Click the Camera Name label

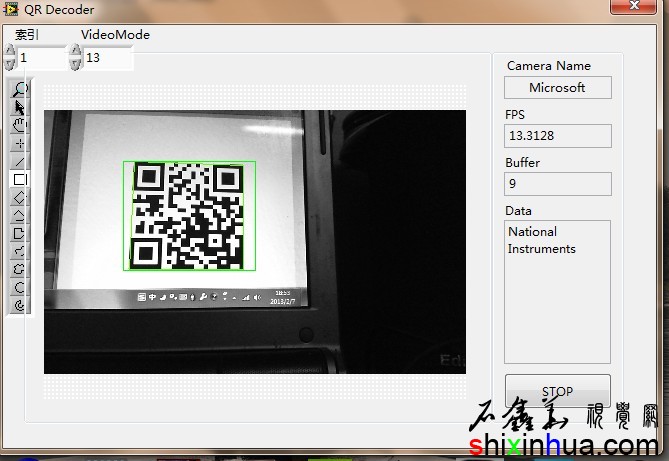(549, 66)
